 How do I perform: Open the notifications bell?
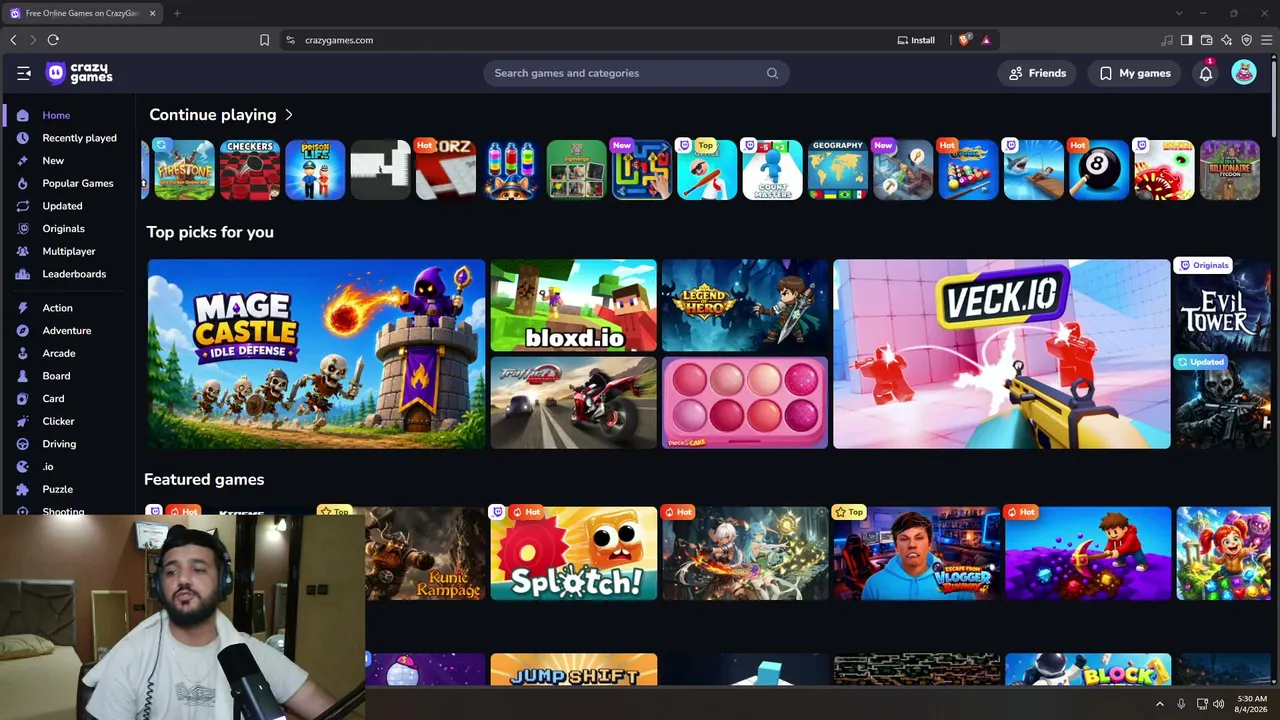click(1206, 73)
